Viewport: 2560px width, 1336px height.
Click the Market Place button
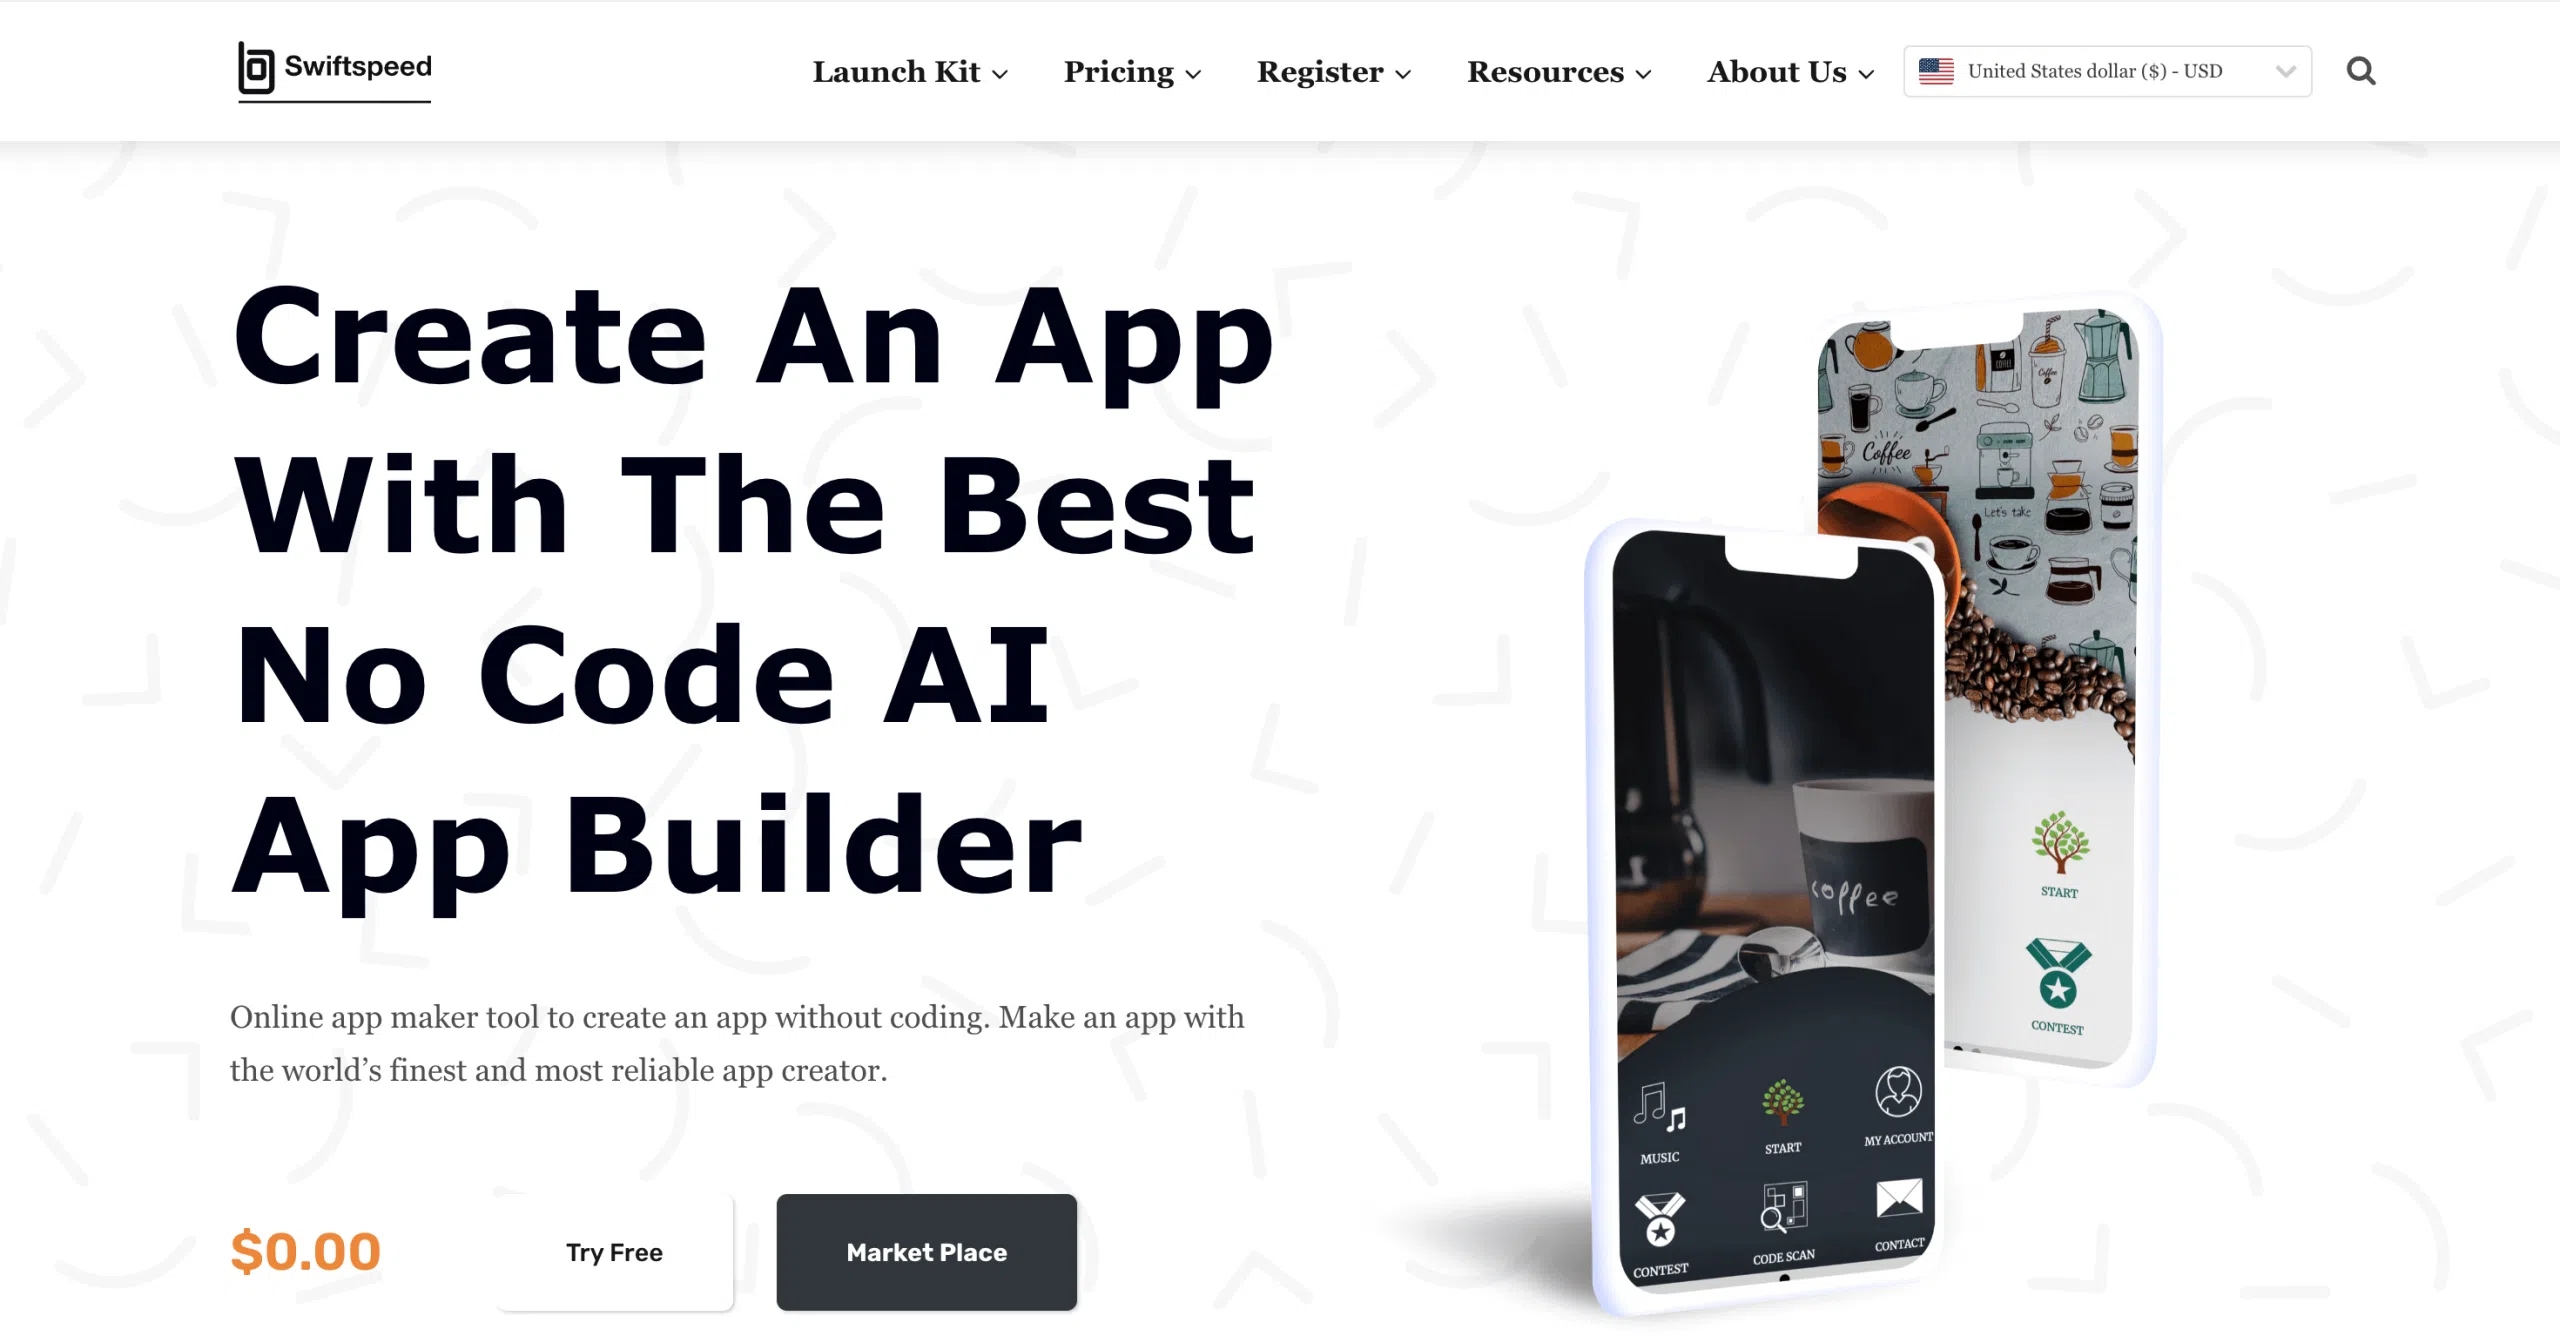(x=926, y=1251)
